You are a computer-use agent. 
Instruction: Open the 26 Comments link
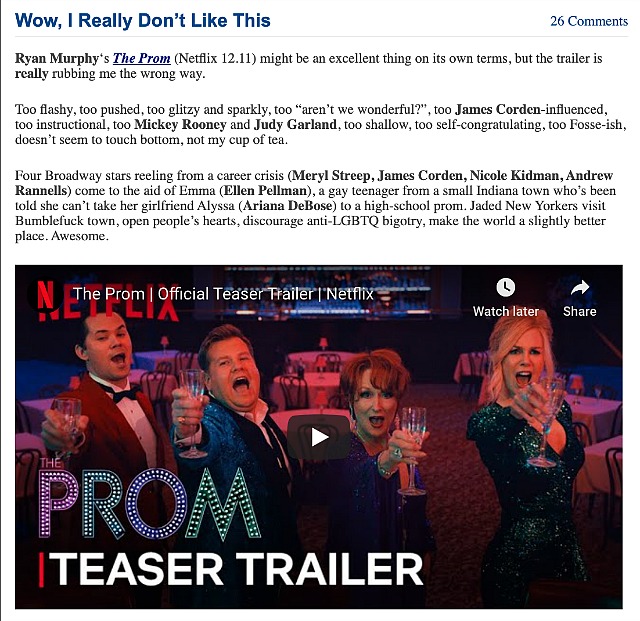589,21
